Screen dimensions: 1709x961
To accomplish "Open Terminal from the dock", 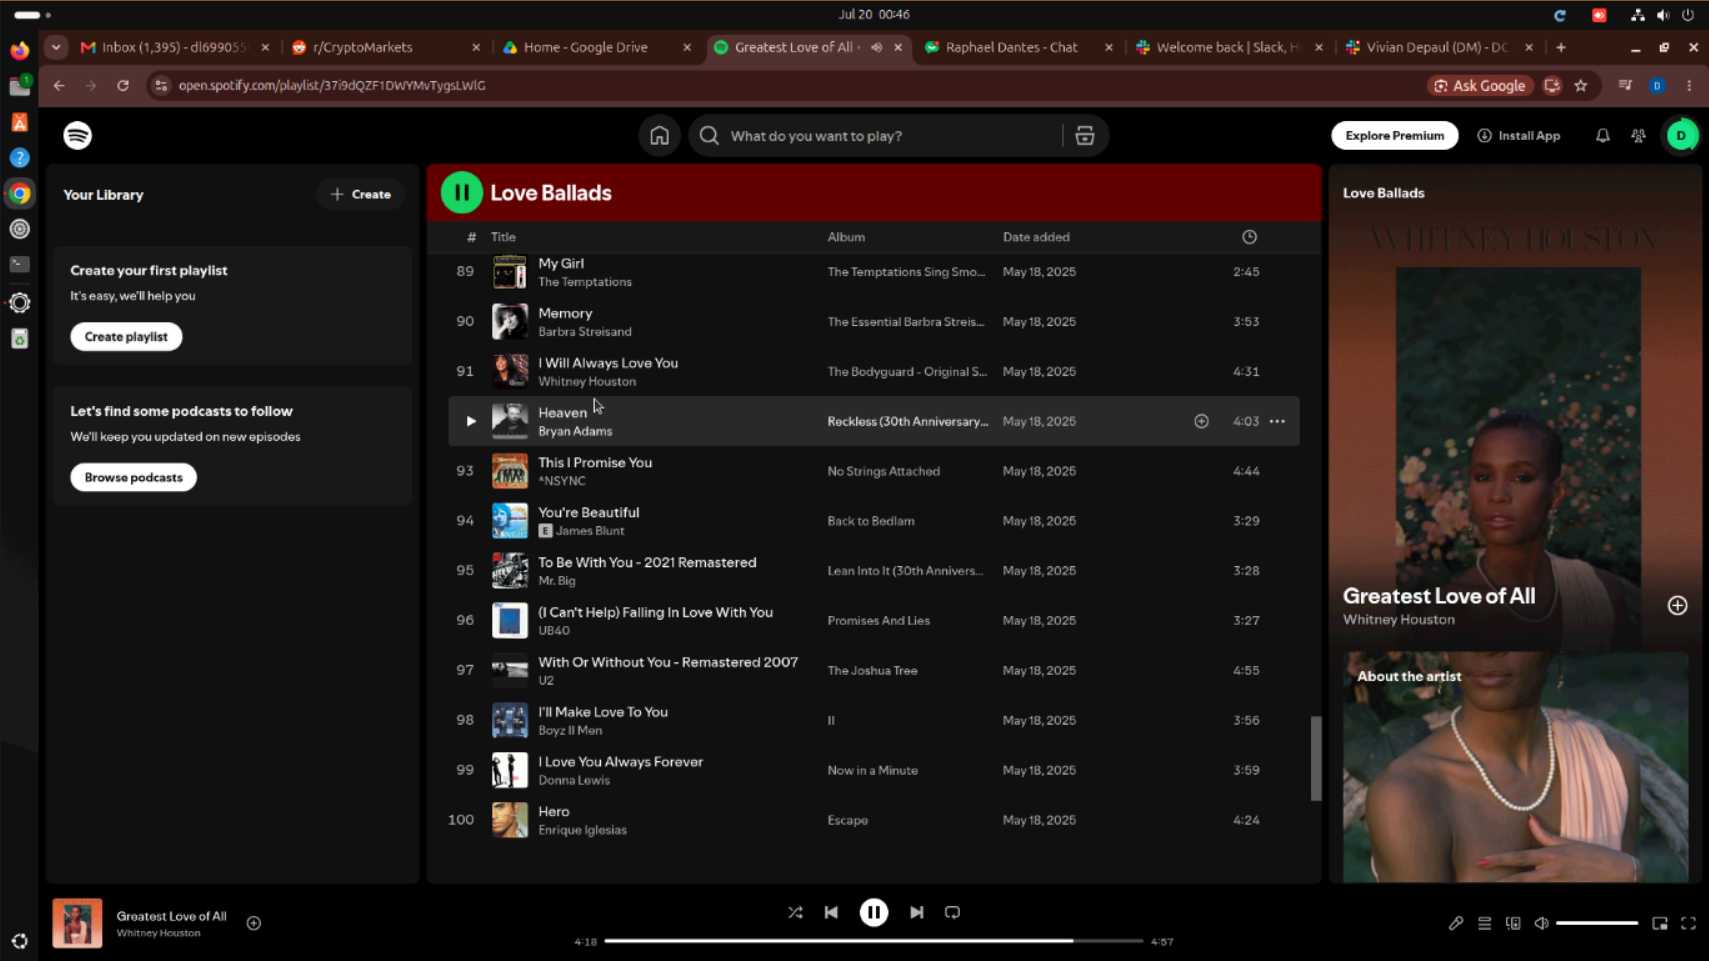I will pyautogui.click(x=19, y=265).
